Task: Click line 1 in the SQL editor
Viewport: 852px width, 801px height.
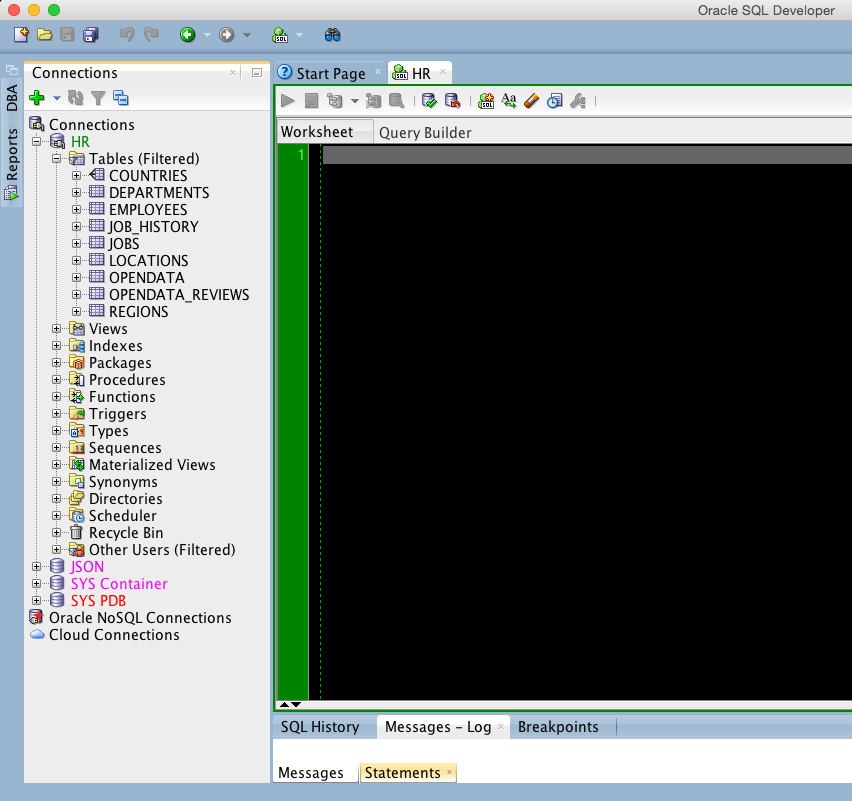Action: pyautogui.click(x=587, y=155)
